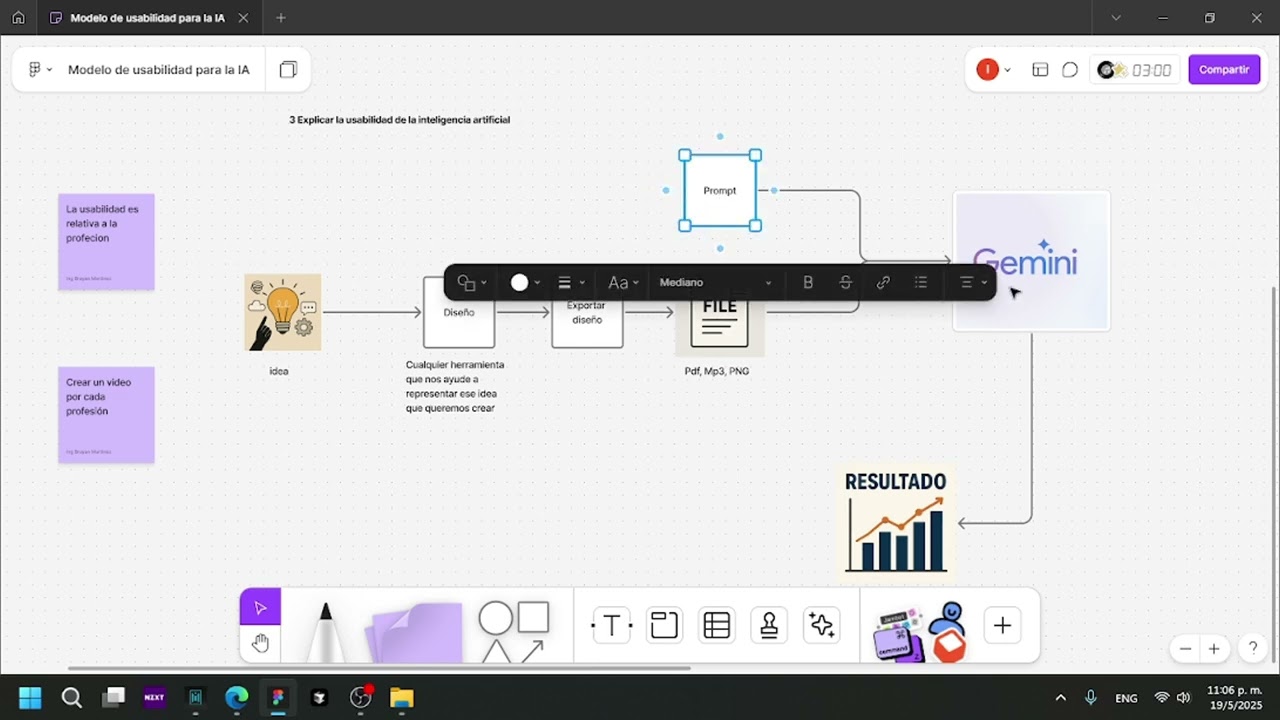Screen dimensions: 1280x720
Task: Toggle bold text formatting
Action: [808, 283]
